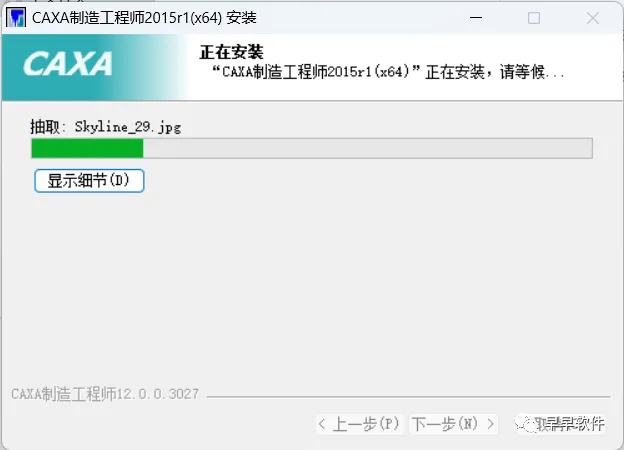Image resolution: width=624 pixels, height=450 pixels.
Task: Click the version text CAXA制造工程师12.0.0.3027
Action: pyautogui.click(x=105, y=394)
